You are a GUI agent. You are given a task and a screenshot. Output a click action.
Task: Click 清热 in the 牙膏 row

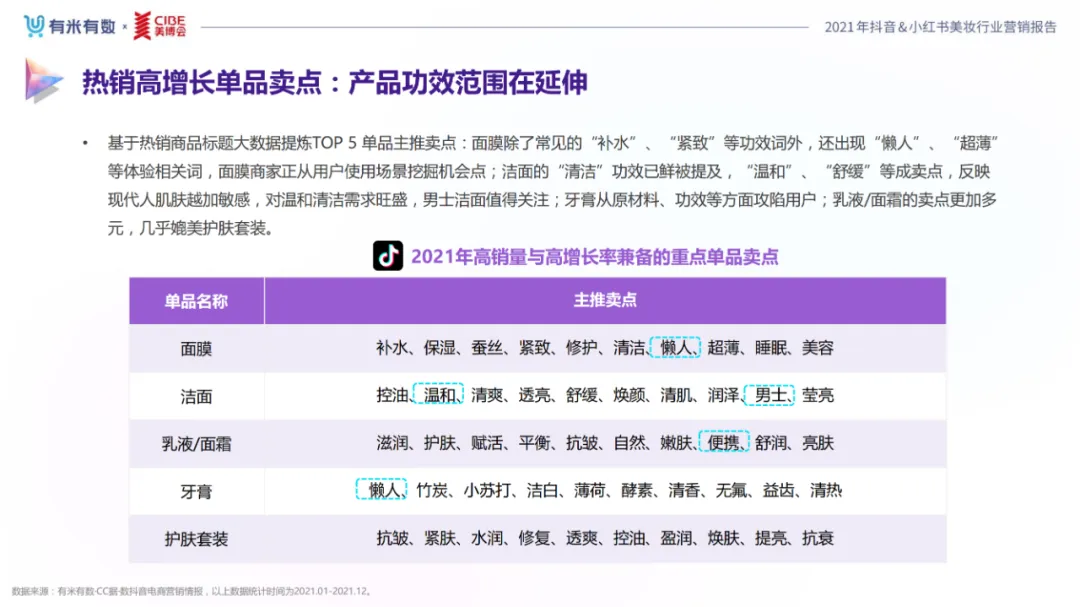coord(826,490)
